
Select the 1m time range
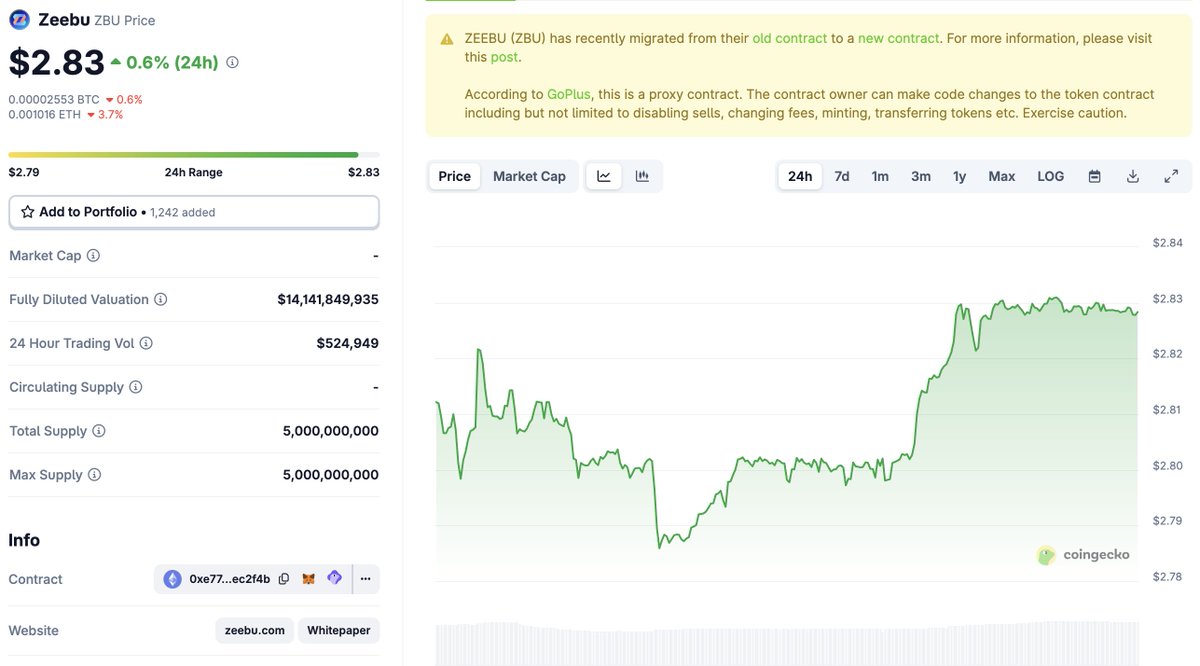(x=880, y=176)
